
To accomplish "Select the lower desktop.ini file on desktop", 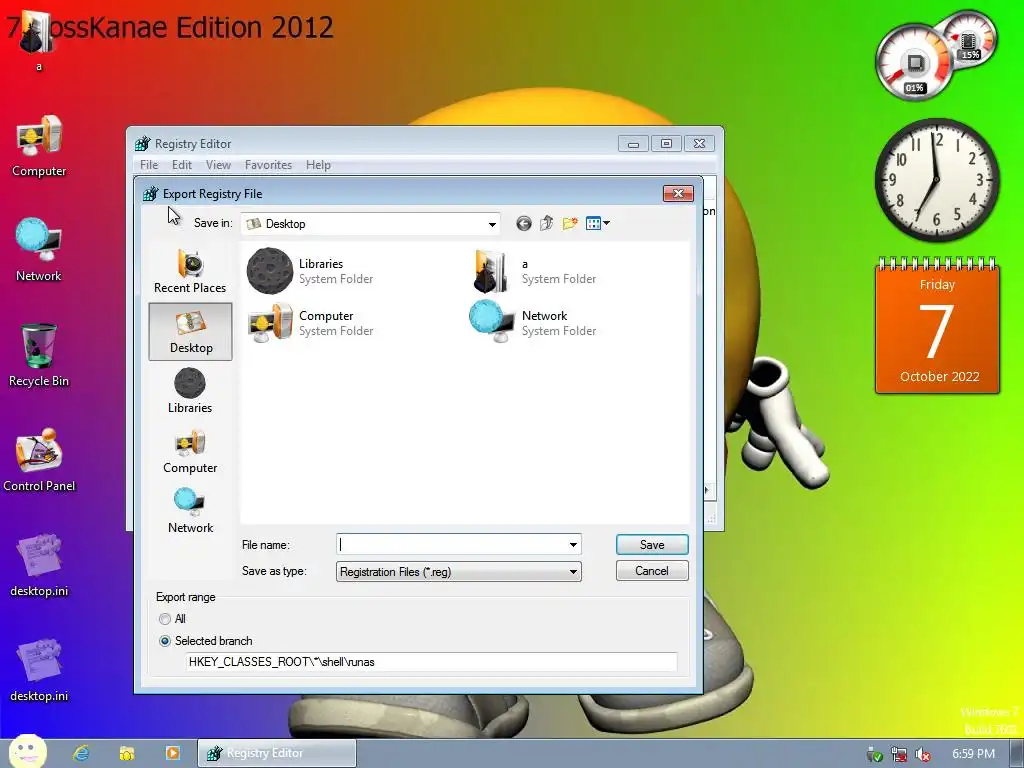I will (39, 670).
